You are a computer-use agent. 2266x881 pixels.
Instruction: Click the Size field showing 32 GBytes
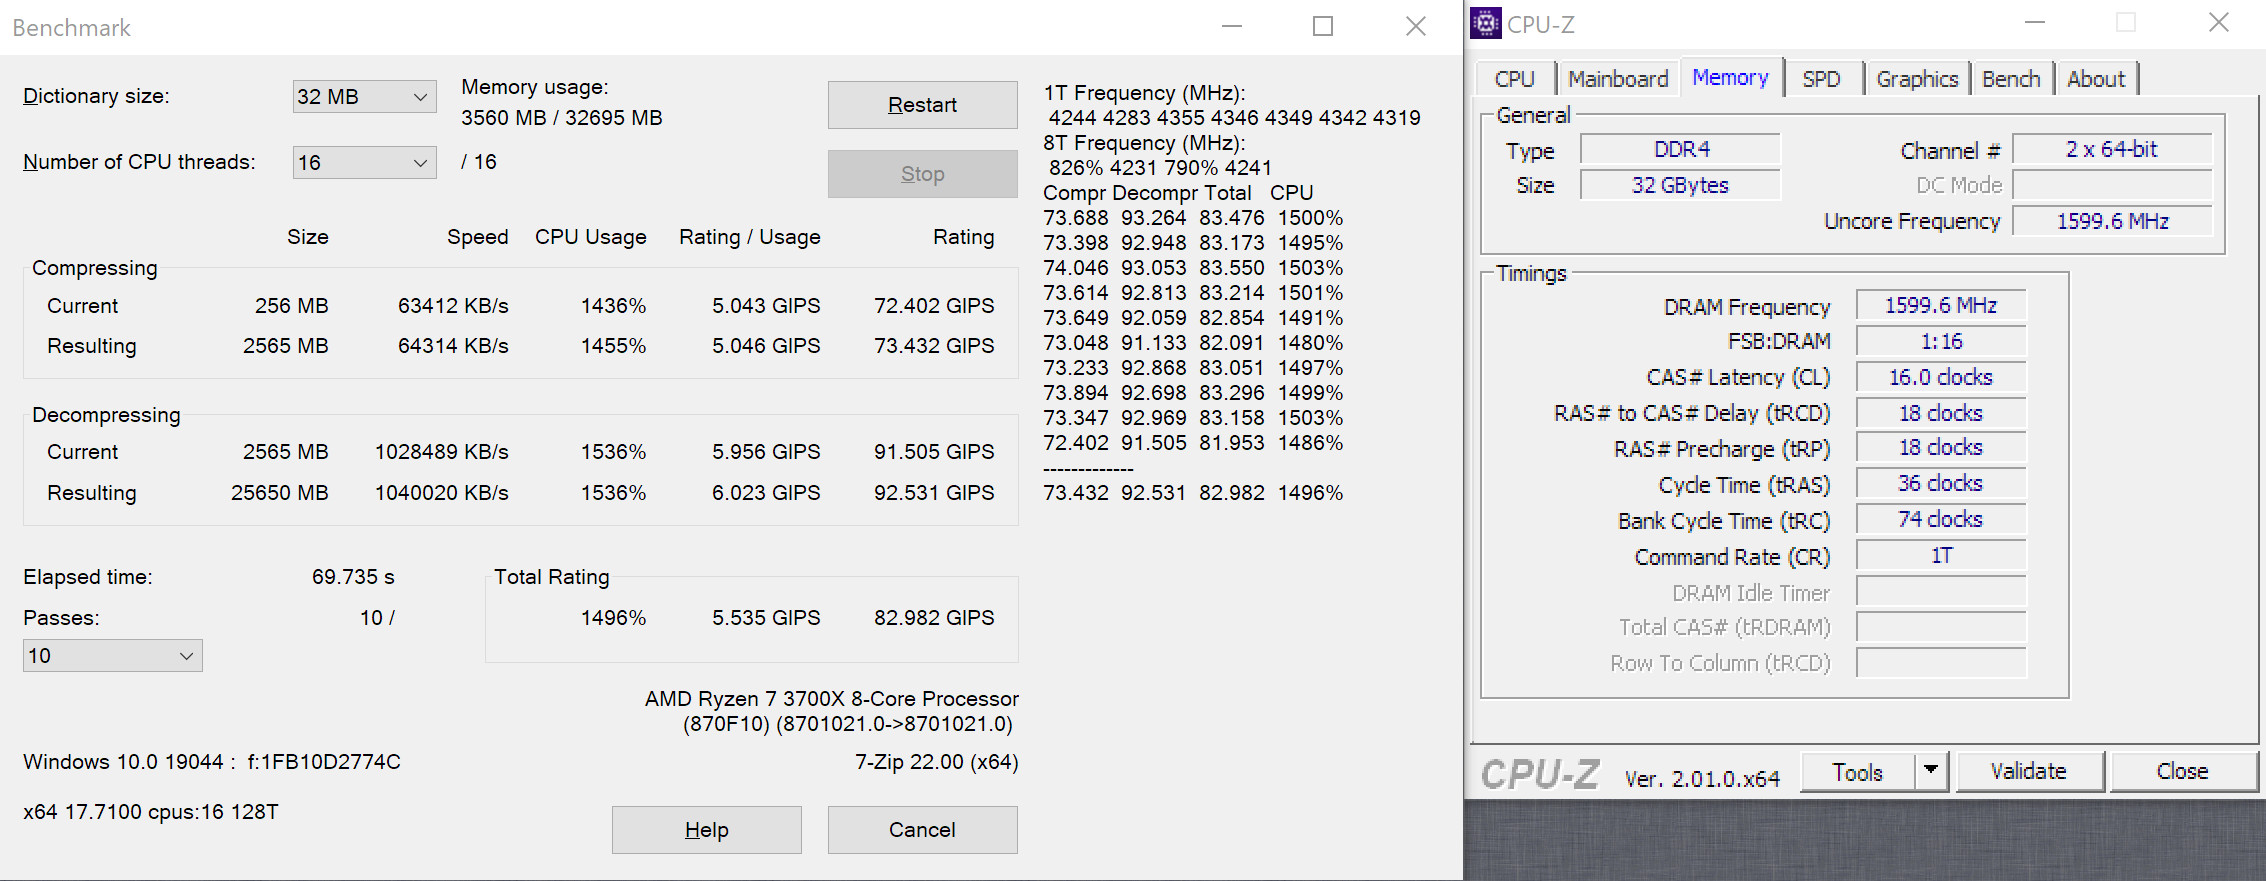(1681, 186)
